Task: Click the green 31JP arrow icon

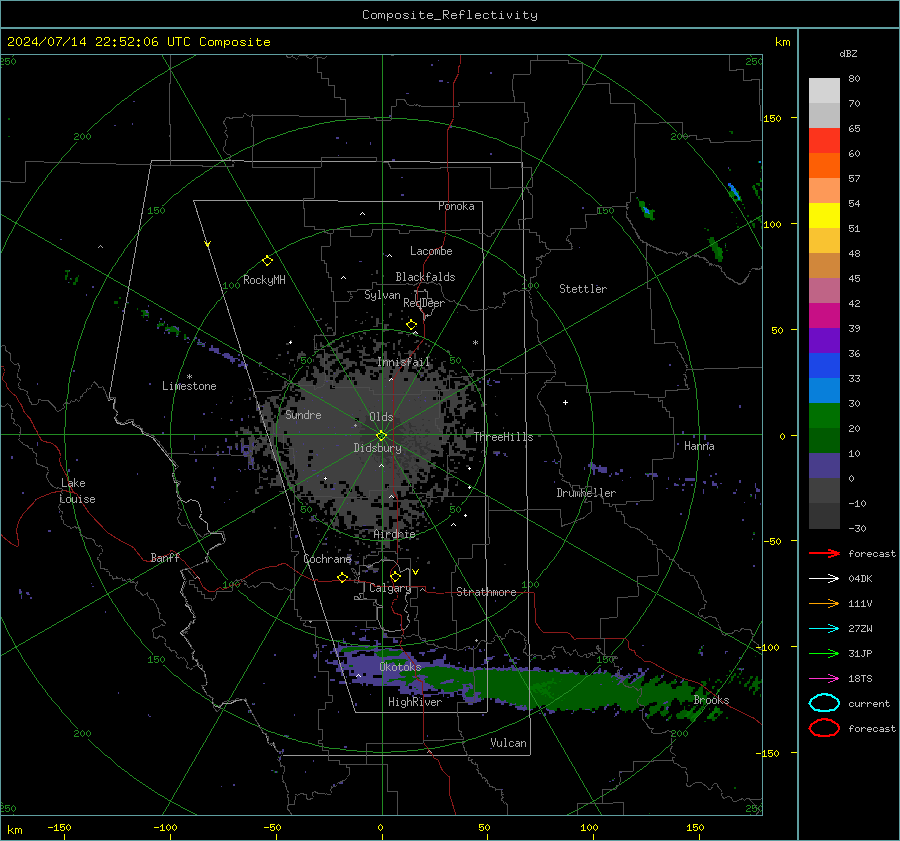Action: click(824, 653)
